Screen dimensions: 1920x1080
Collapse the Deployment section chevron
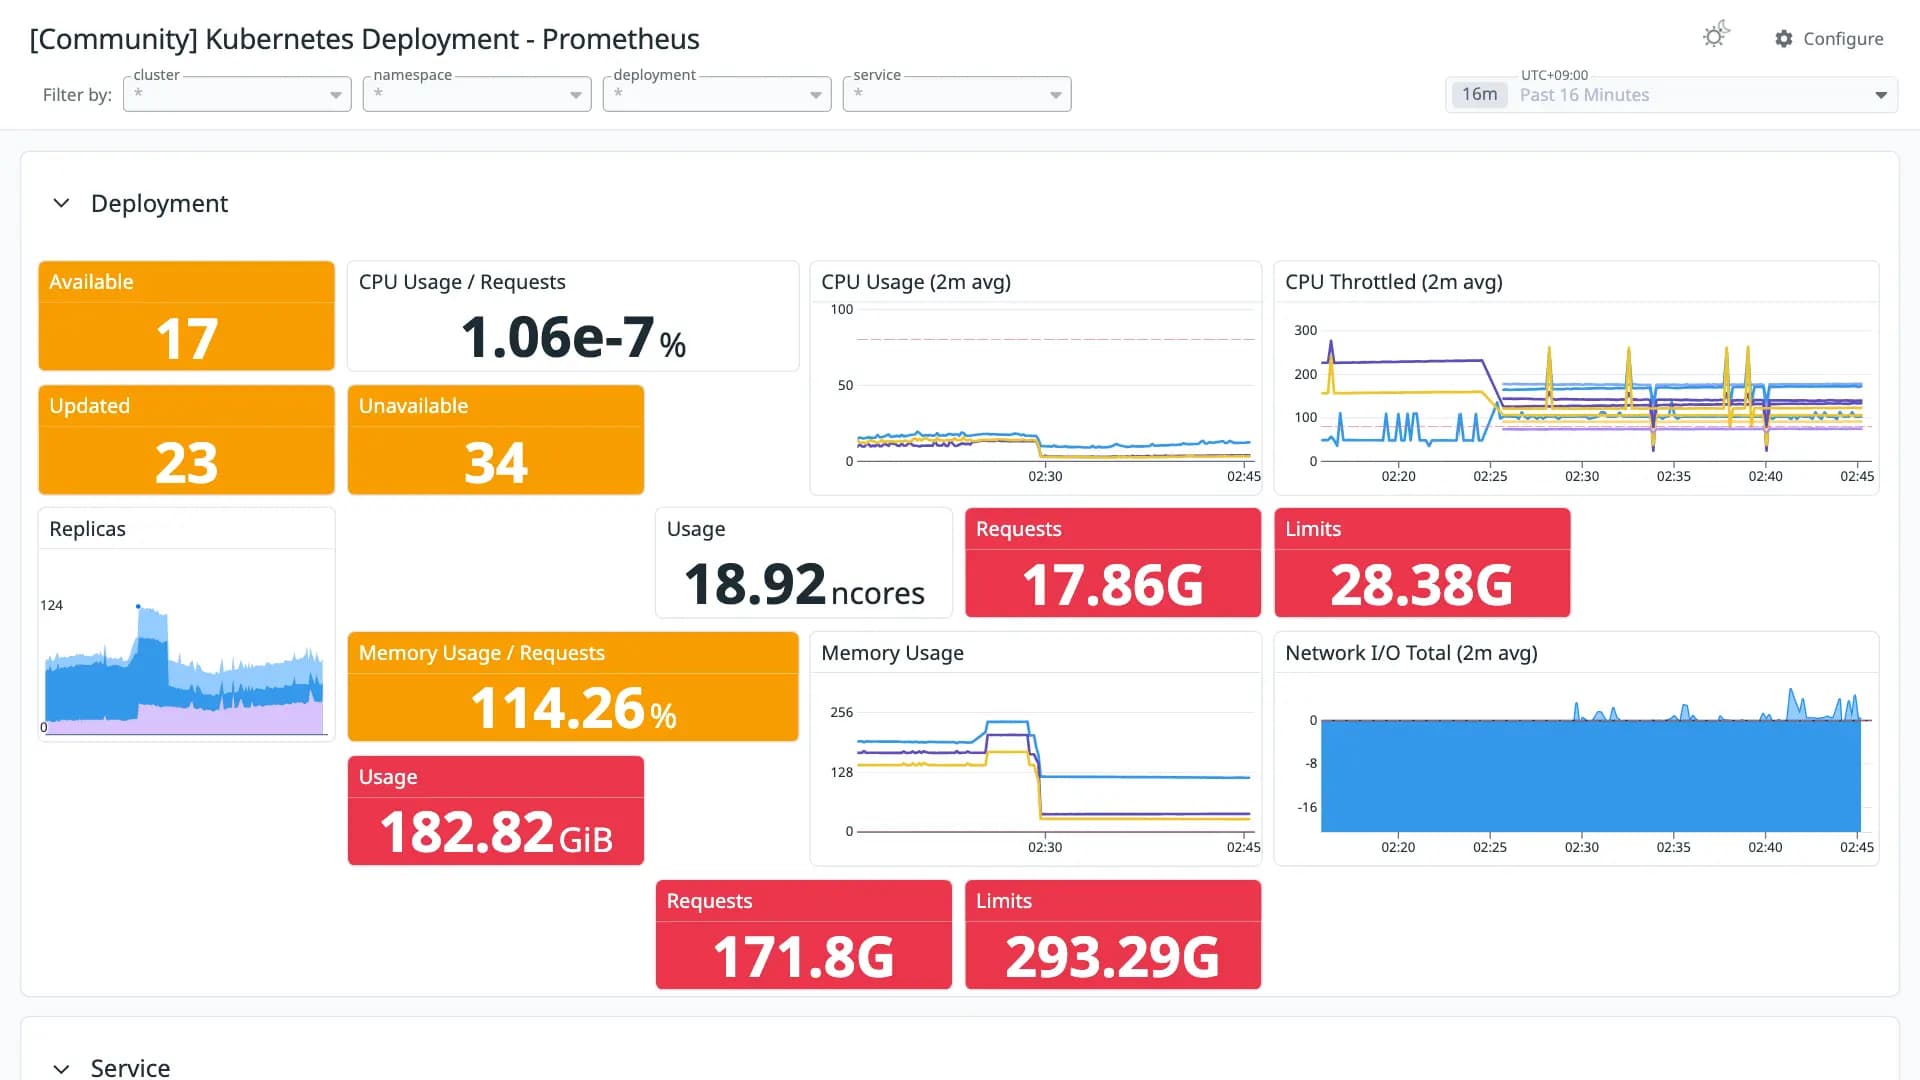pos(61,203)
